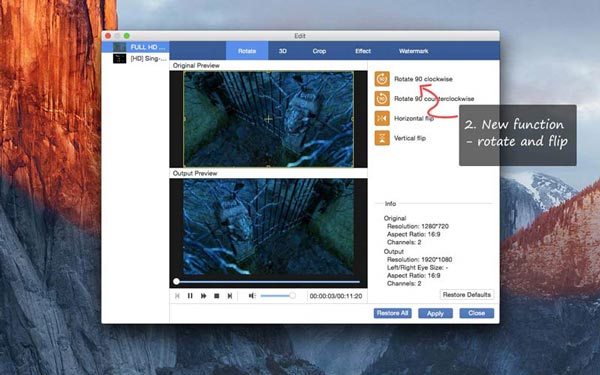Adjust the volume slider

278,296
